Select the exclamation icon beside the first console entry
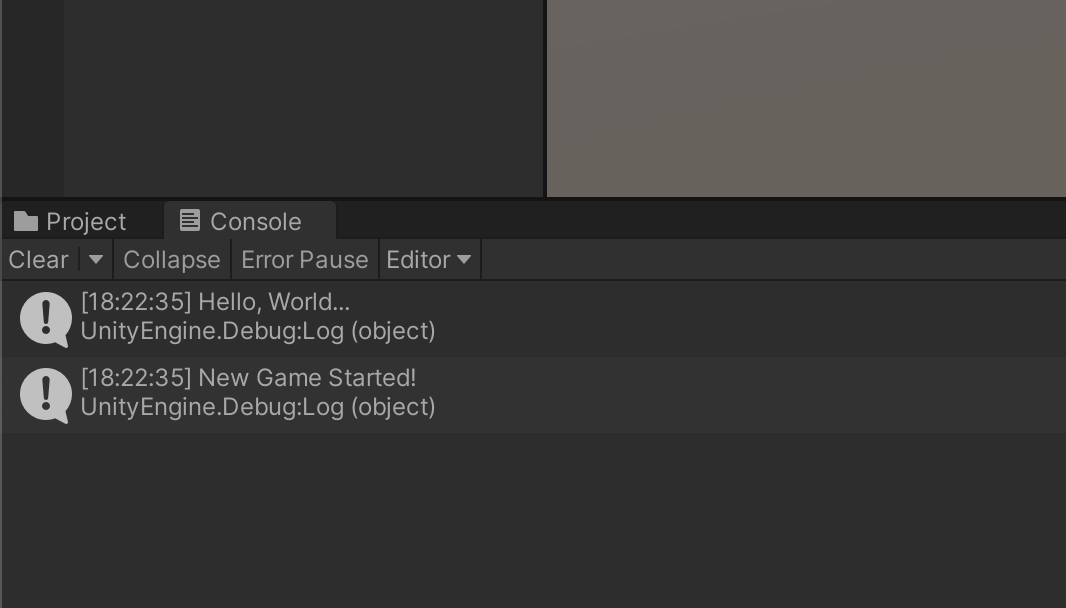Image resolution: width=1066 pixels, height=608 pixels. click(44, 317)
